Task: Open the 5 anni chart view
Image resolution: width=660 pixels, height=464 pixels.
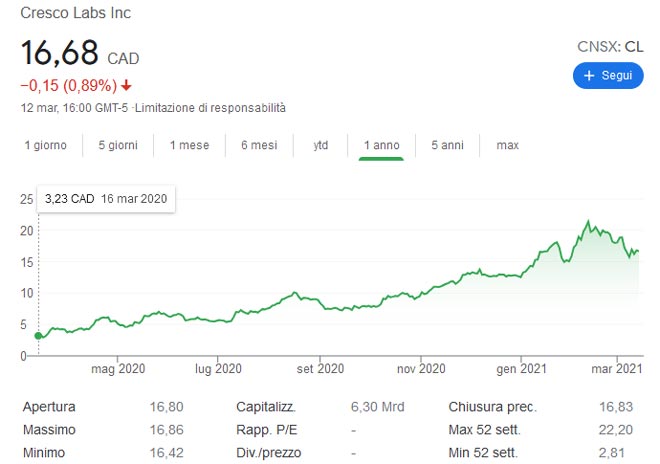Action: tap(447, 146)
